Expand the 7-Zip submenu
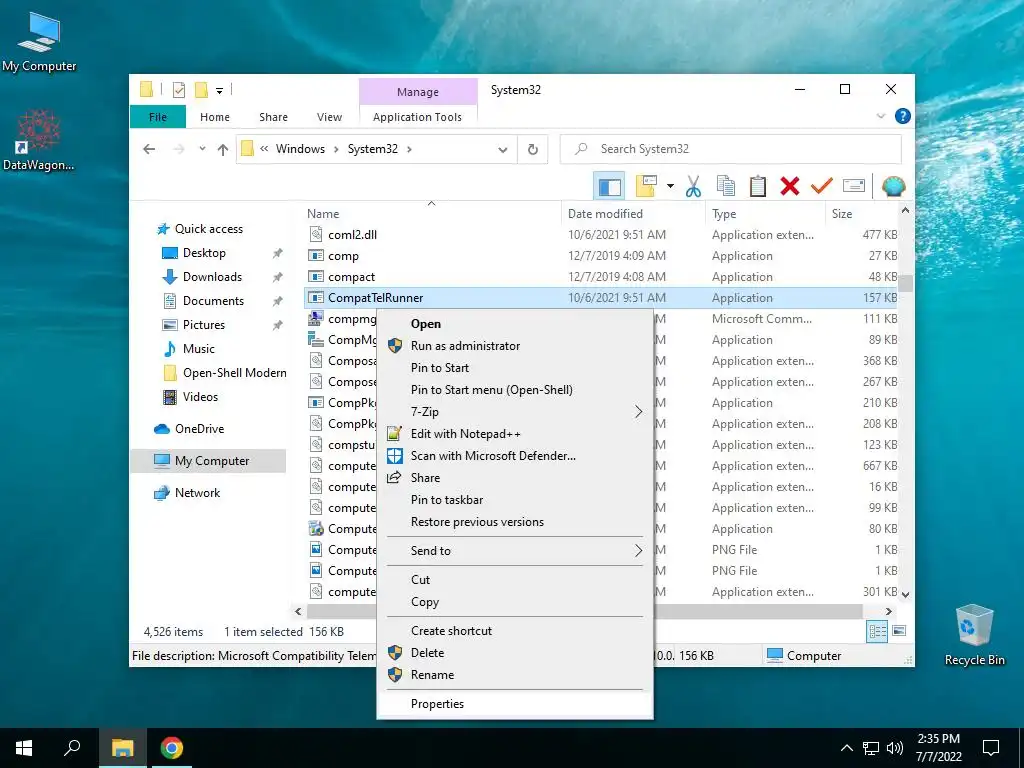The width and height of the screenshot is (1024, 768). coord(515,412)
